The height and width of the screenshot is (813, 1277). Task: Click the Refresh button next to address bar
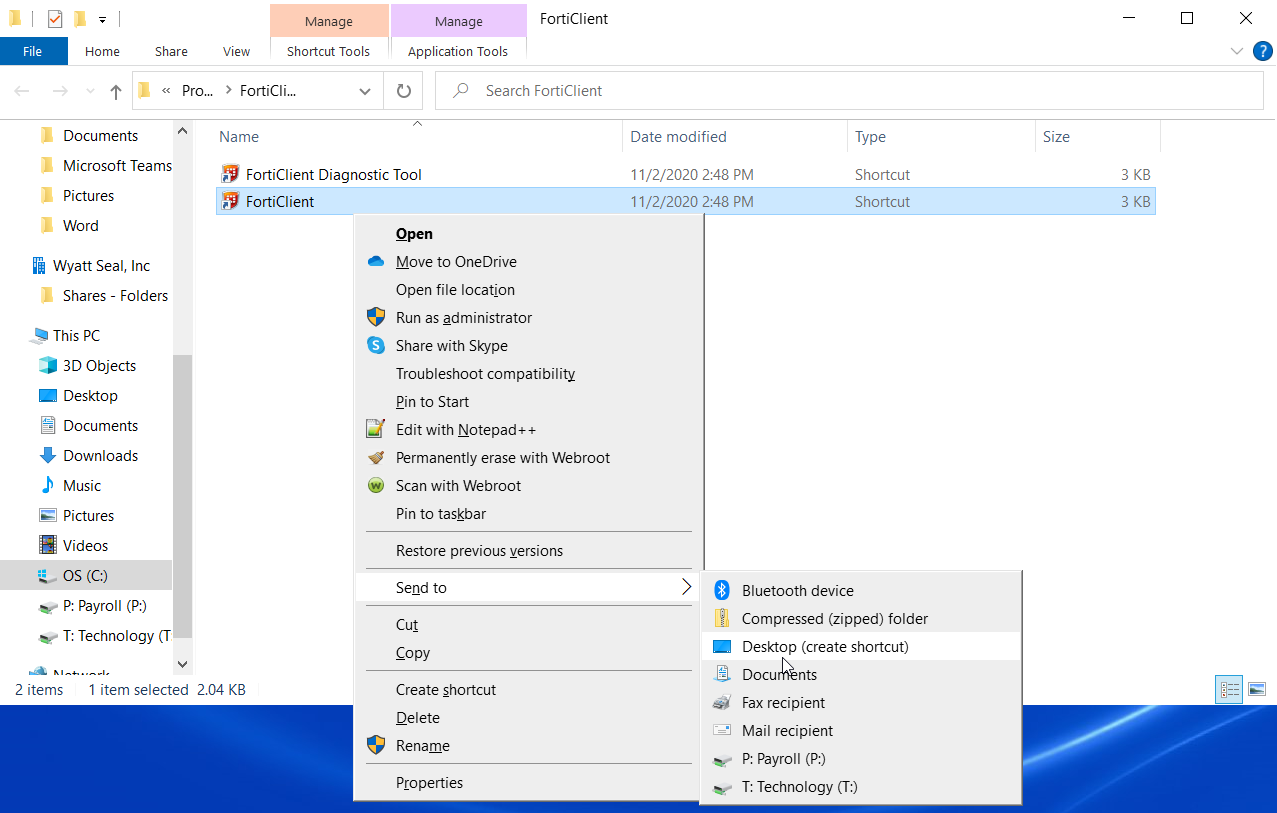coord(404,91)
